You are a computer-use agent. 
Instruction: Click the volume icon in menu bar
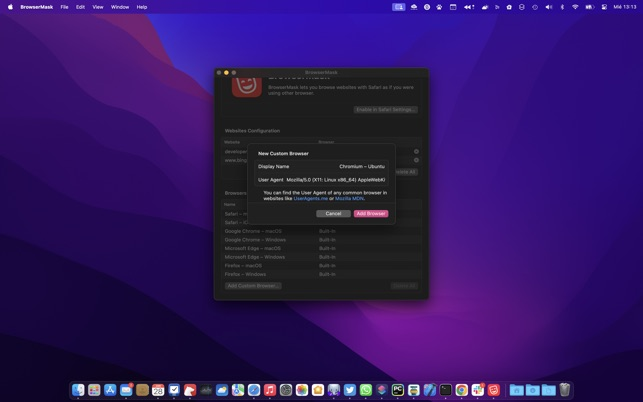pos(548,7)
